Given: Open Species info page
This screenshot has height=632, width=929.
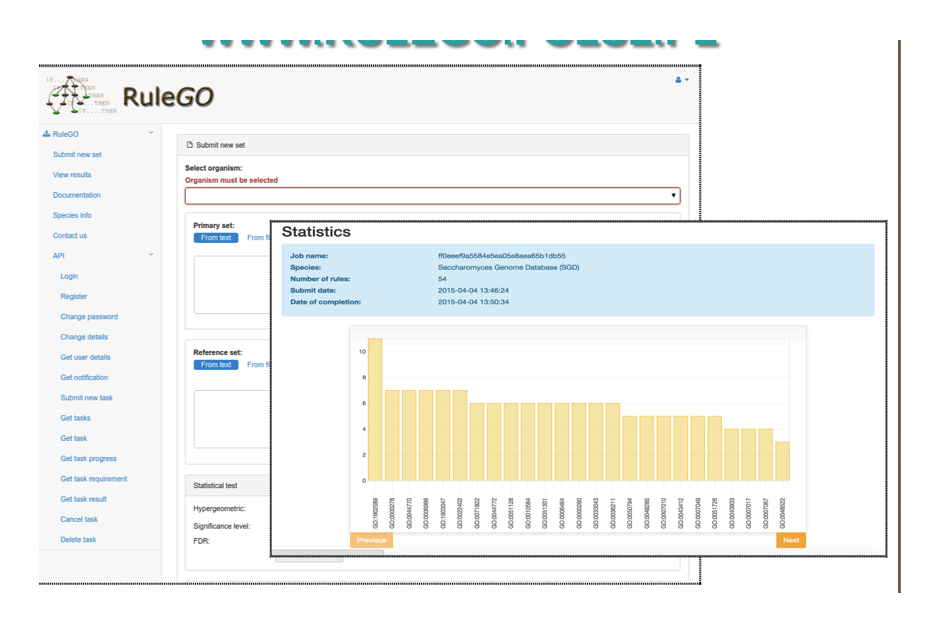Looking at the screenshot, I should 72,215.
